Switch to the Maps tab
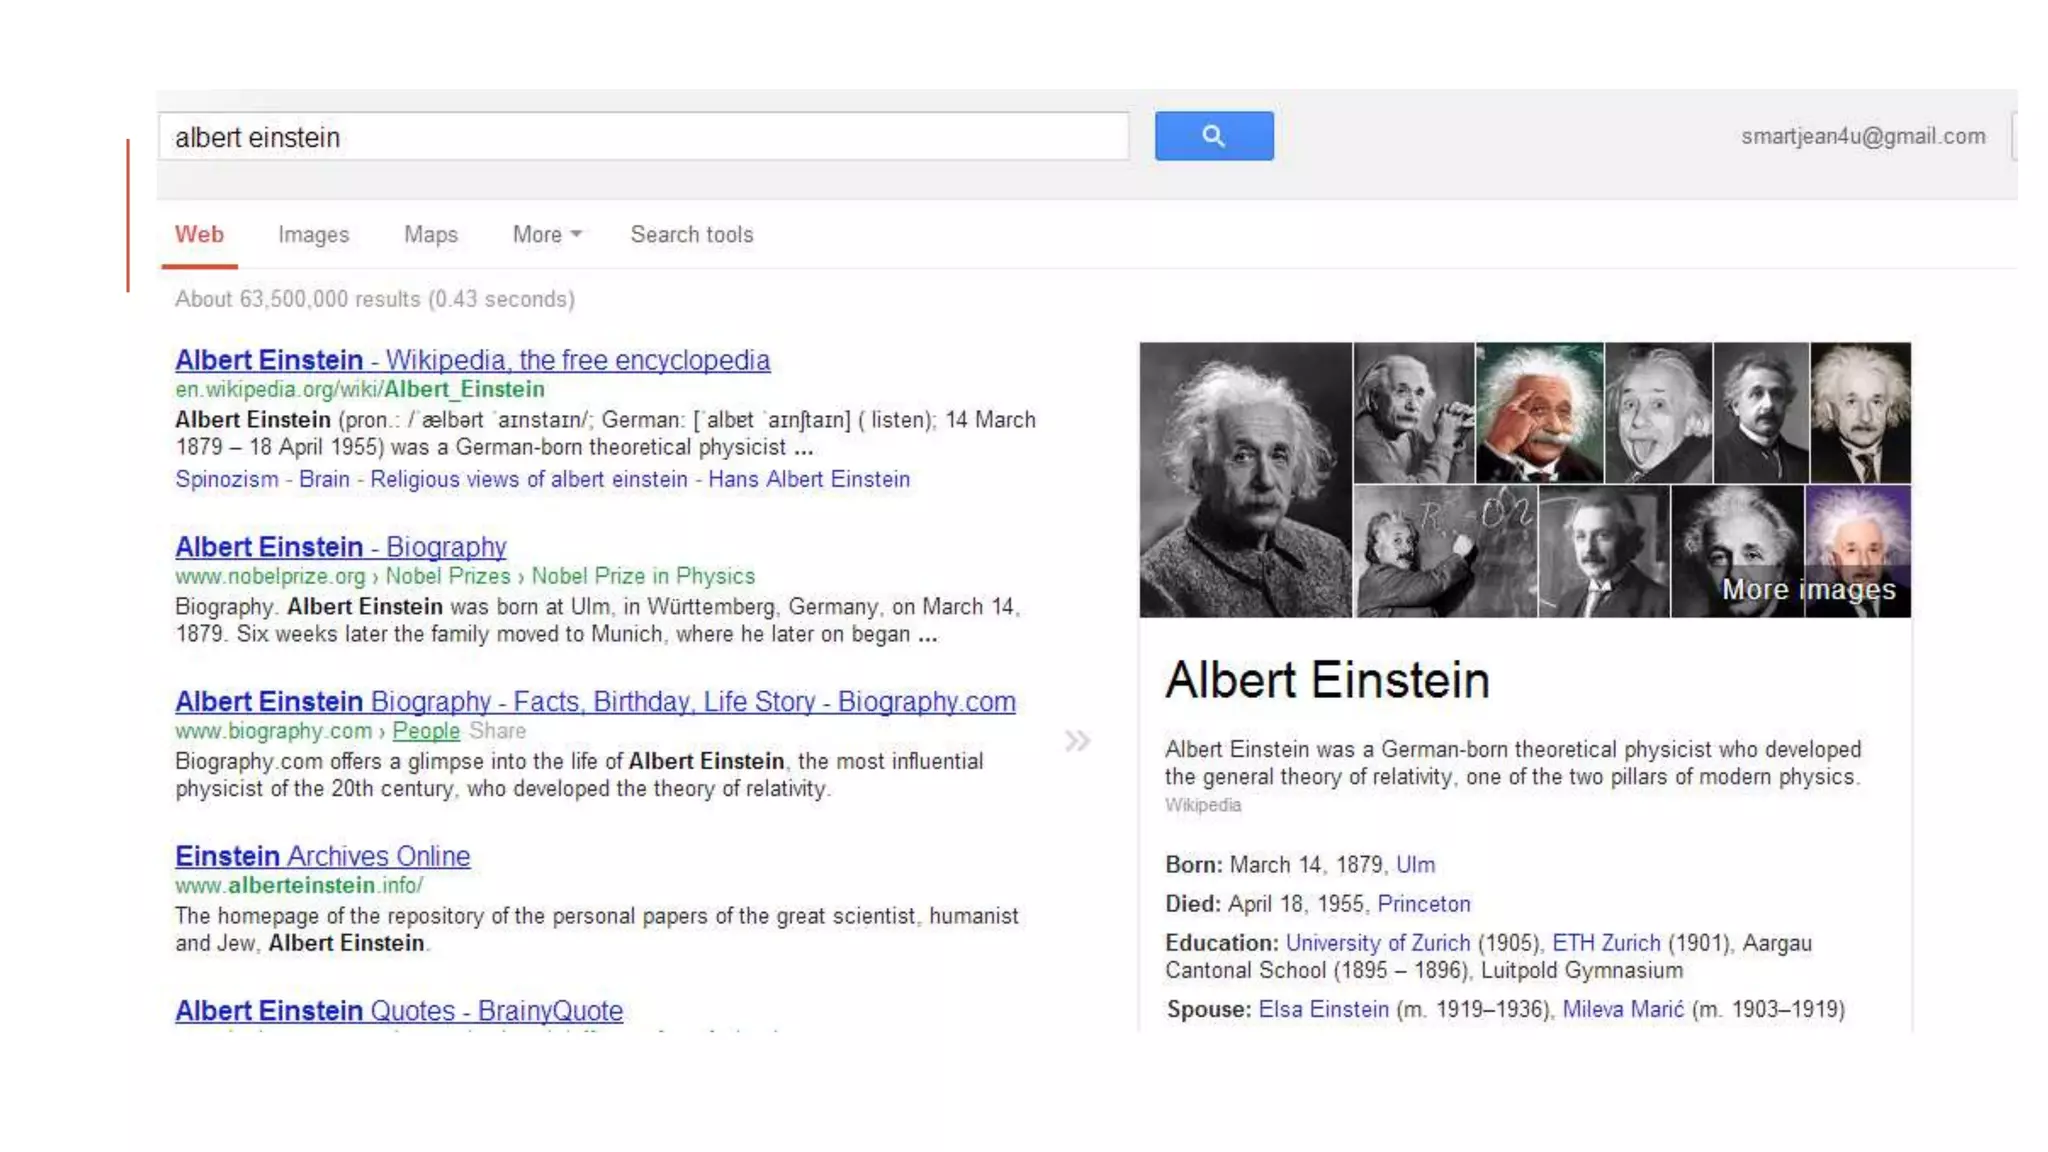The height and width of the screenshot is (1152, 2048). pos(430,235)
